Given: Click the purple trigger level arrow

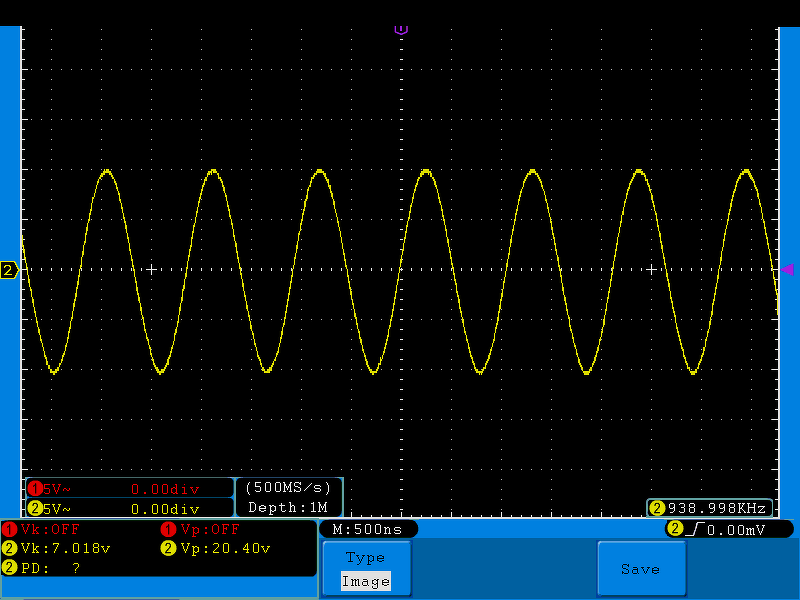Looking at the screenshot, I should [x=788, y=269].
